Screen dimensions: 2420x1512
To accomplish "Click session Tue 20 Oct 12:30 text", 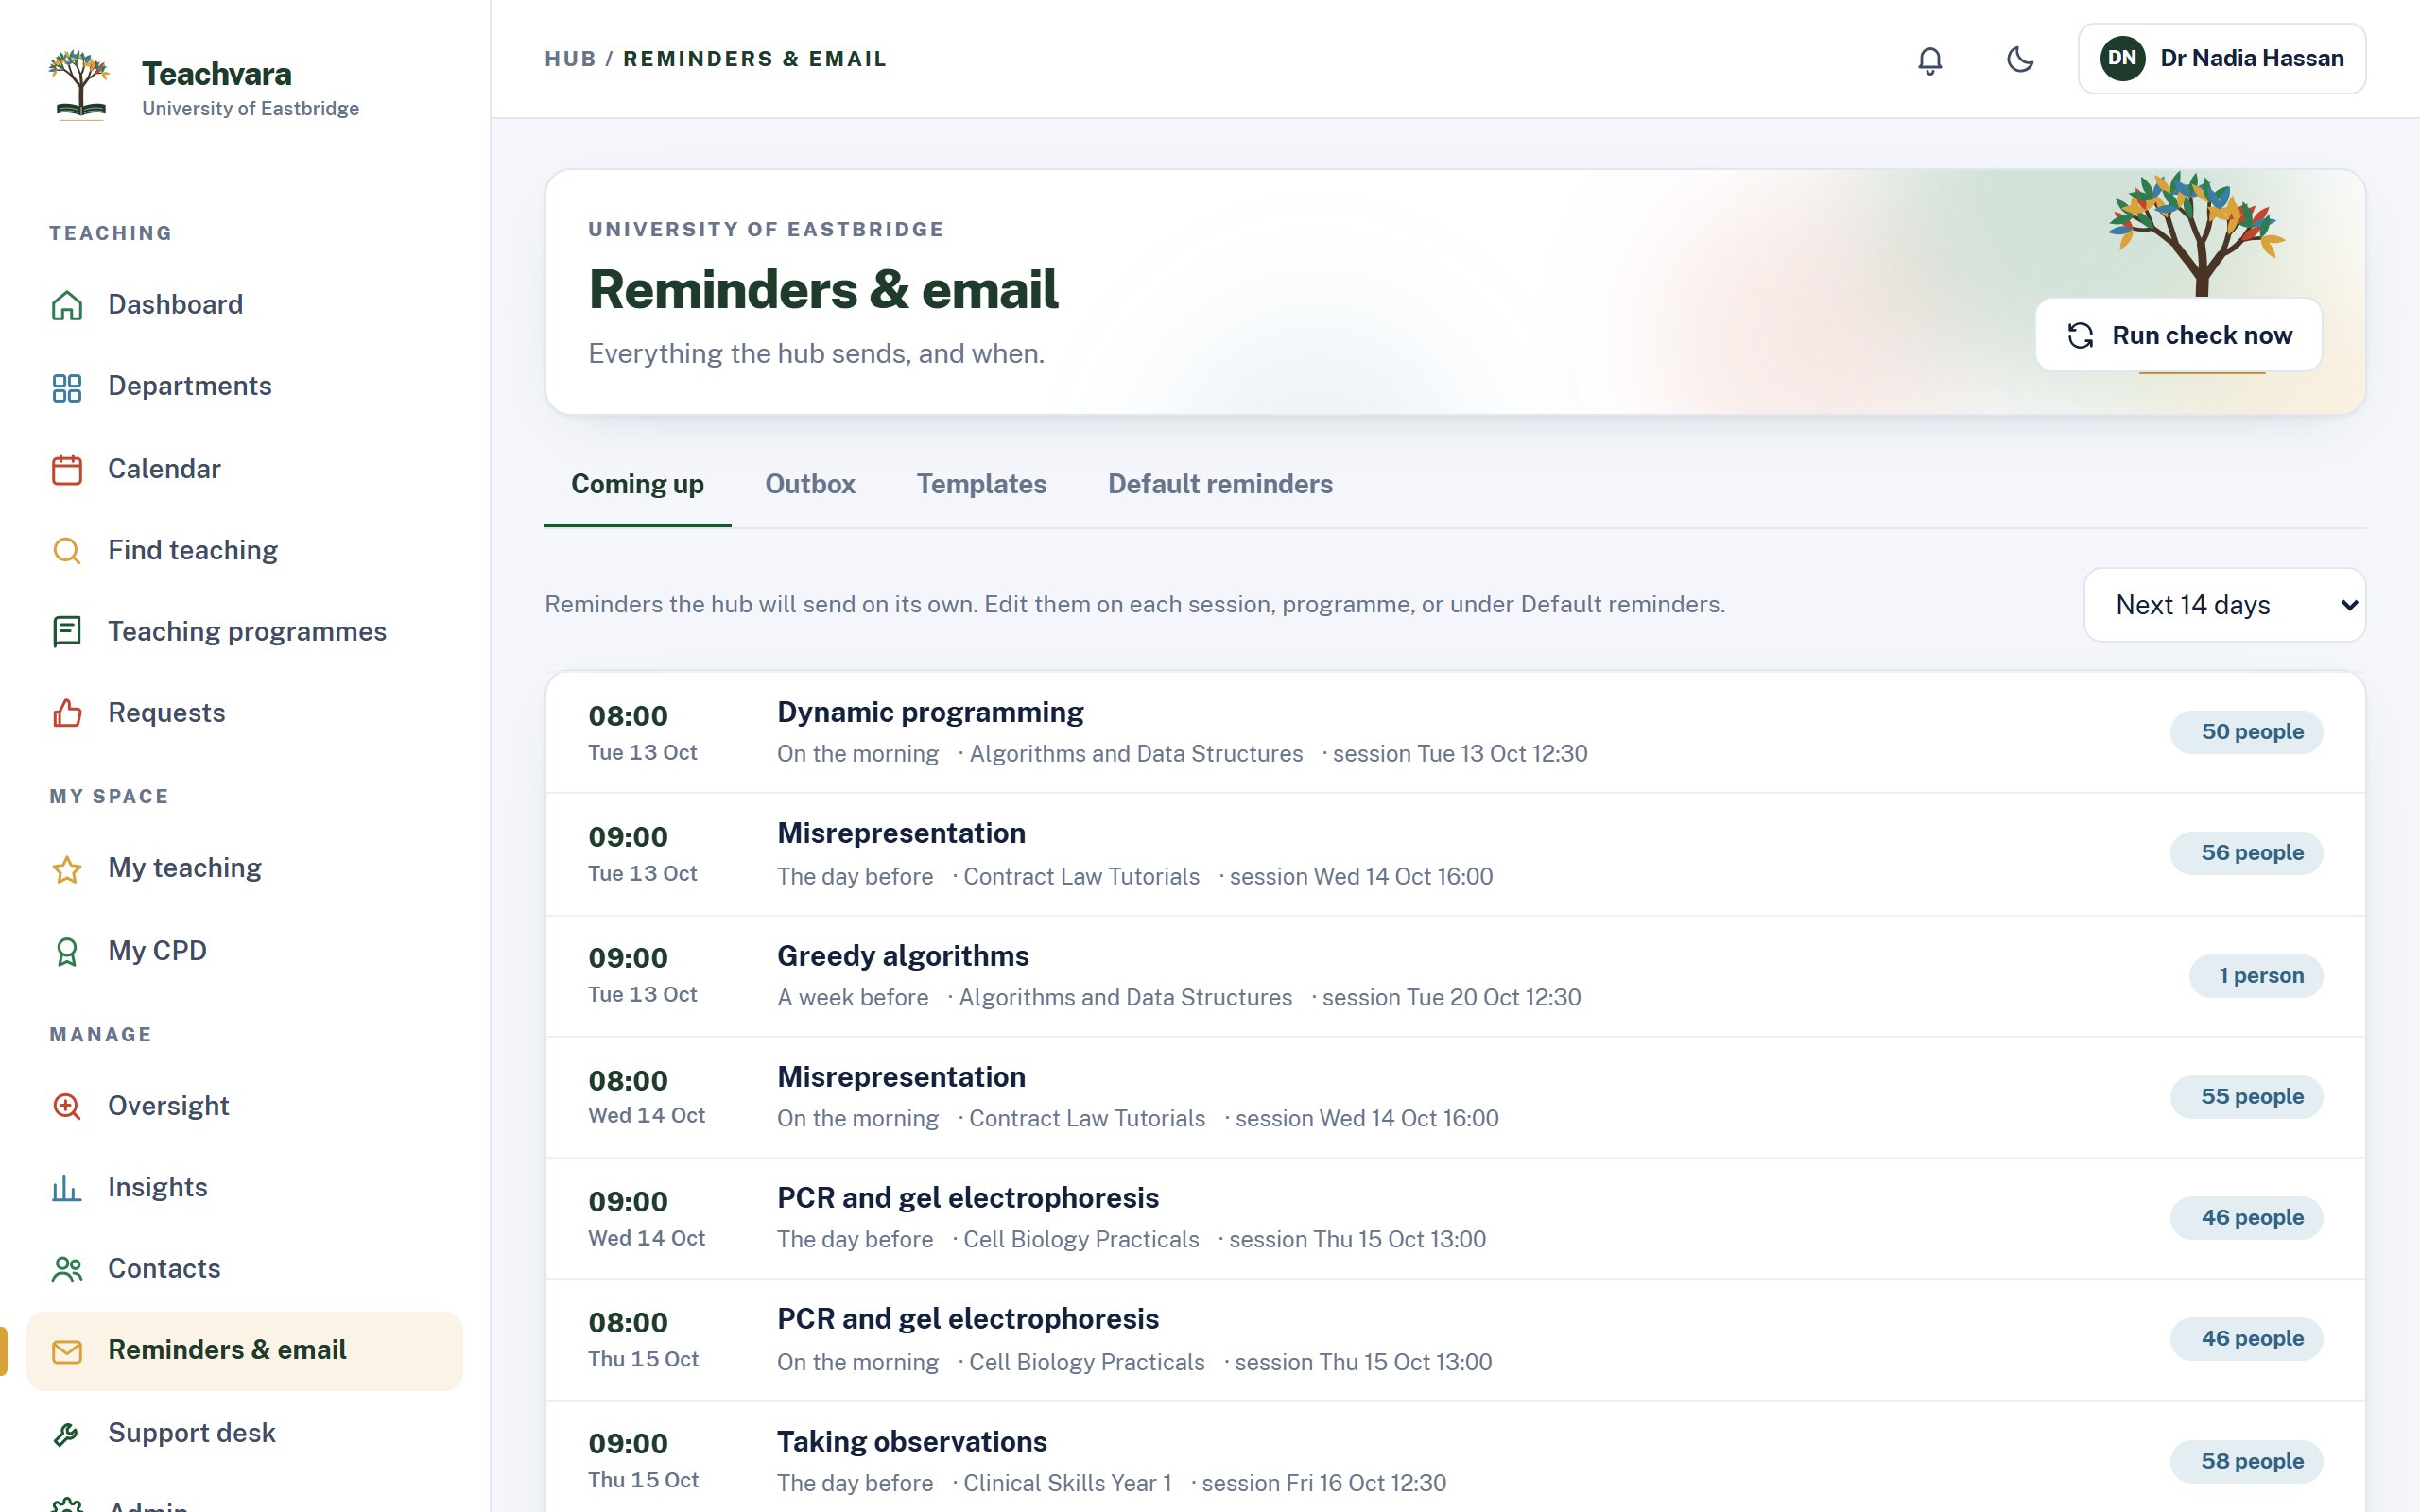I will (1451, 998).
